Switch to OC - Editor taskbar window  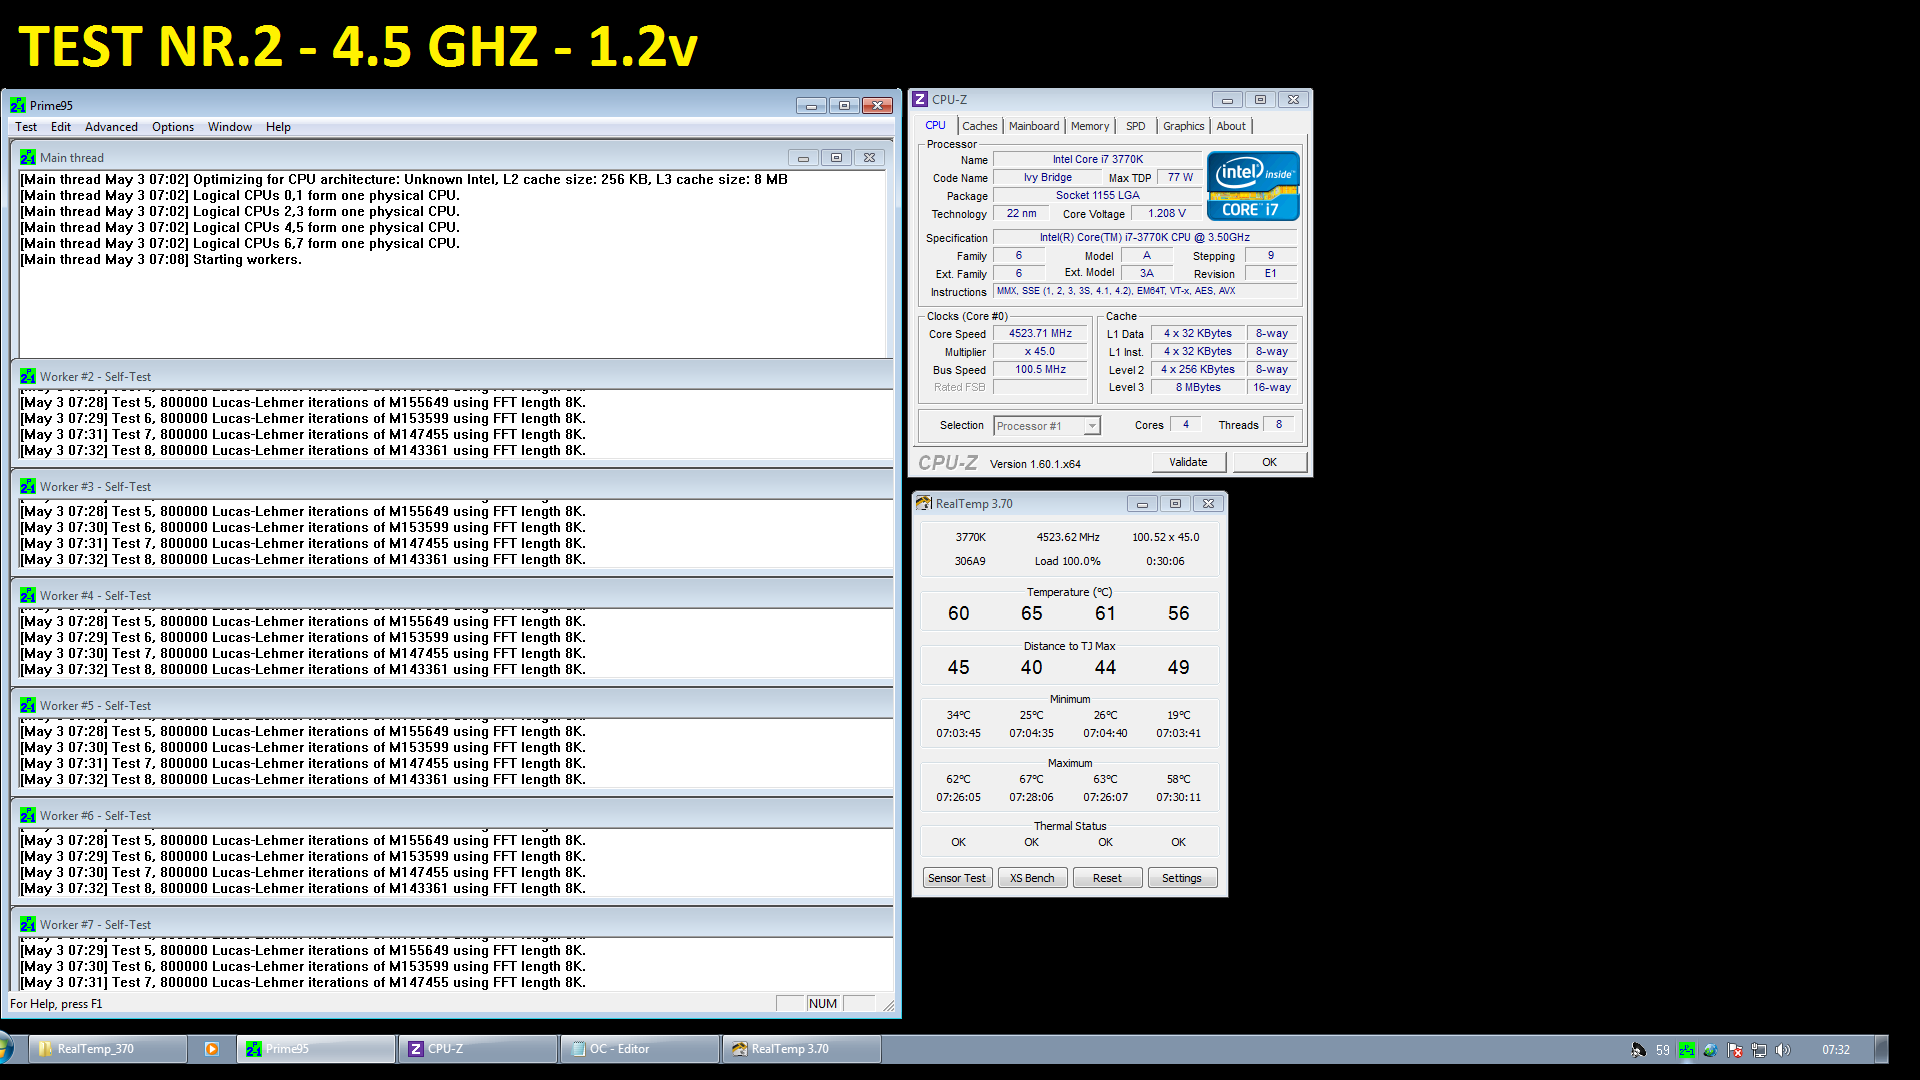pos(640,1049)
